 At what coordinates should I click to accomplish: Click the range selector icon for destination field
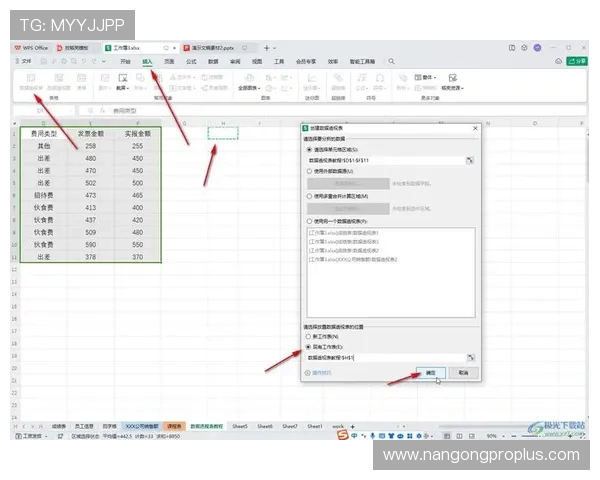471,358
